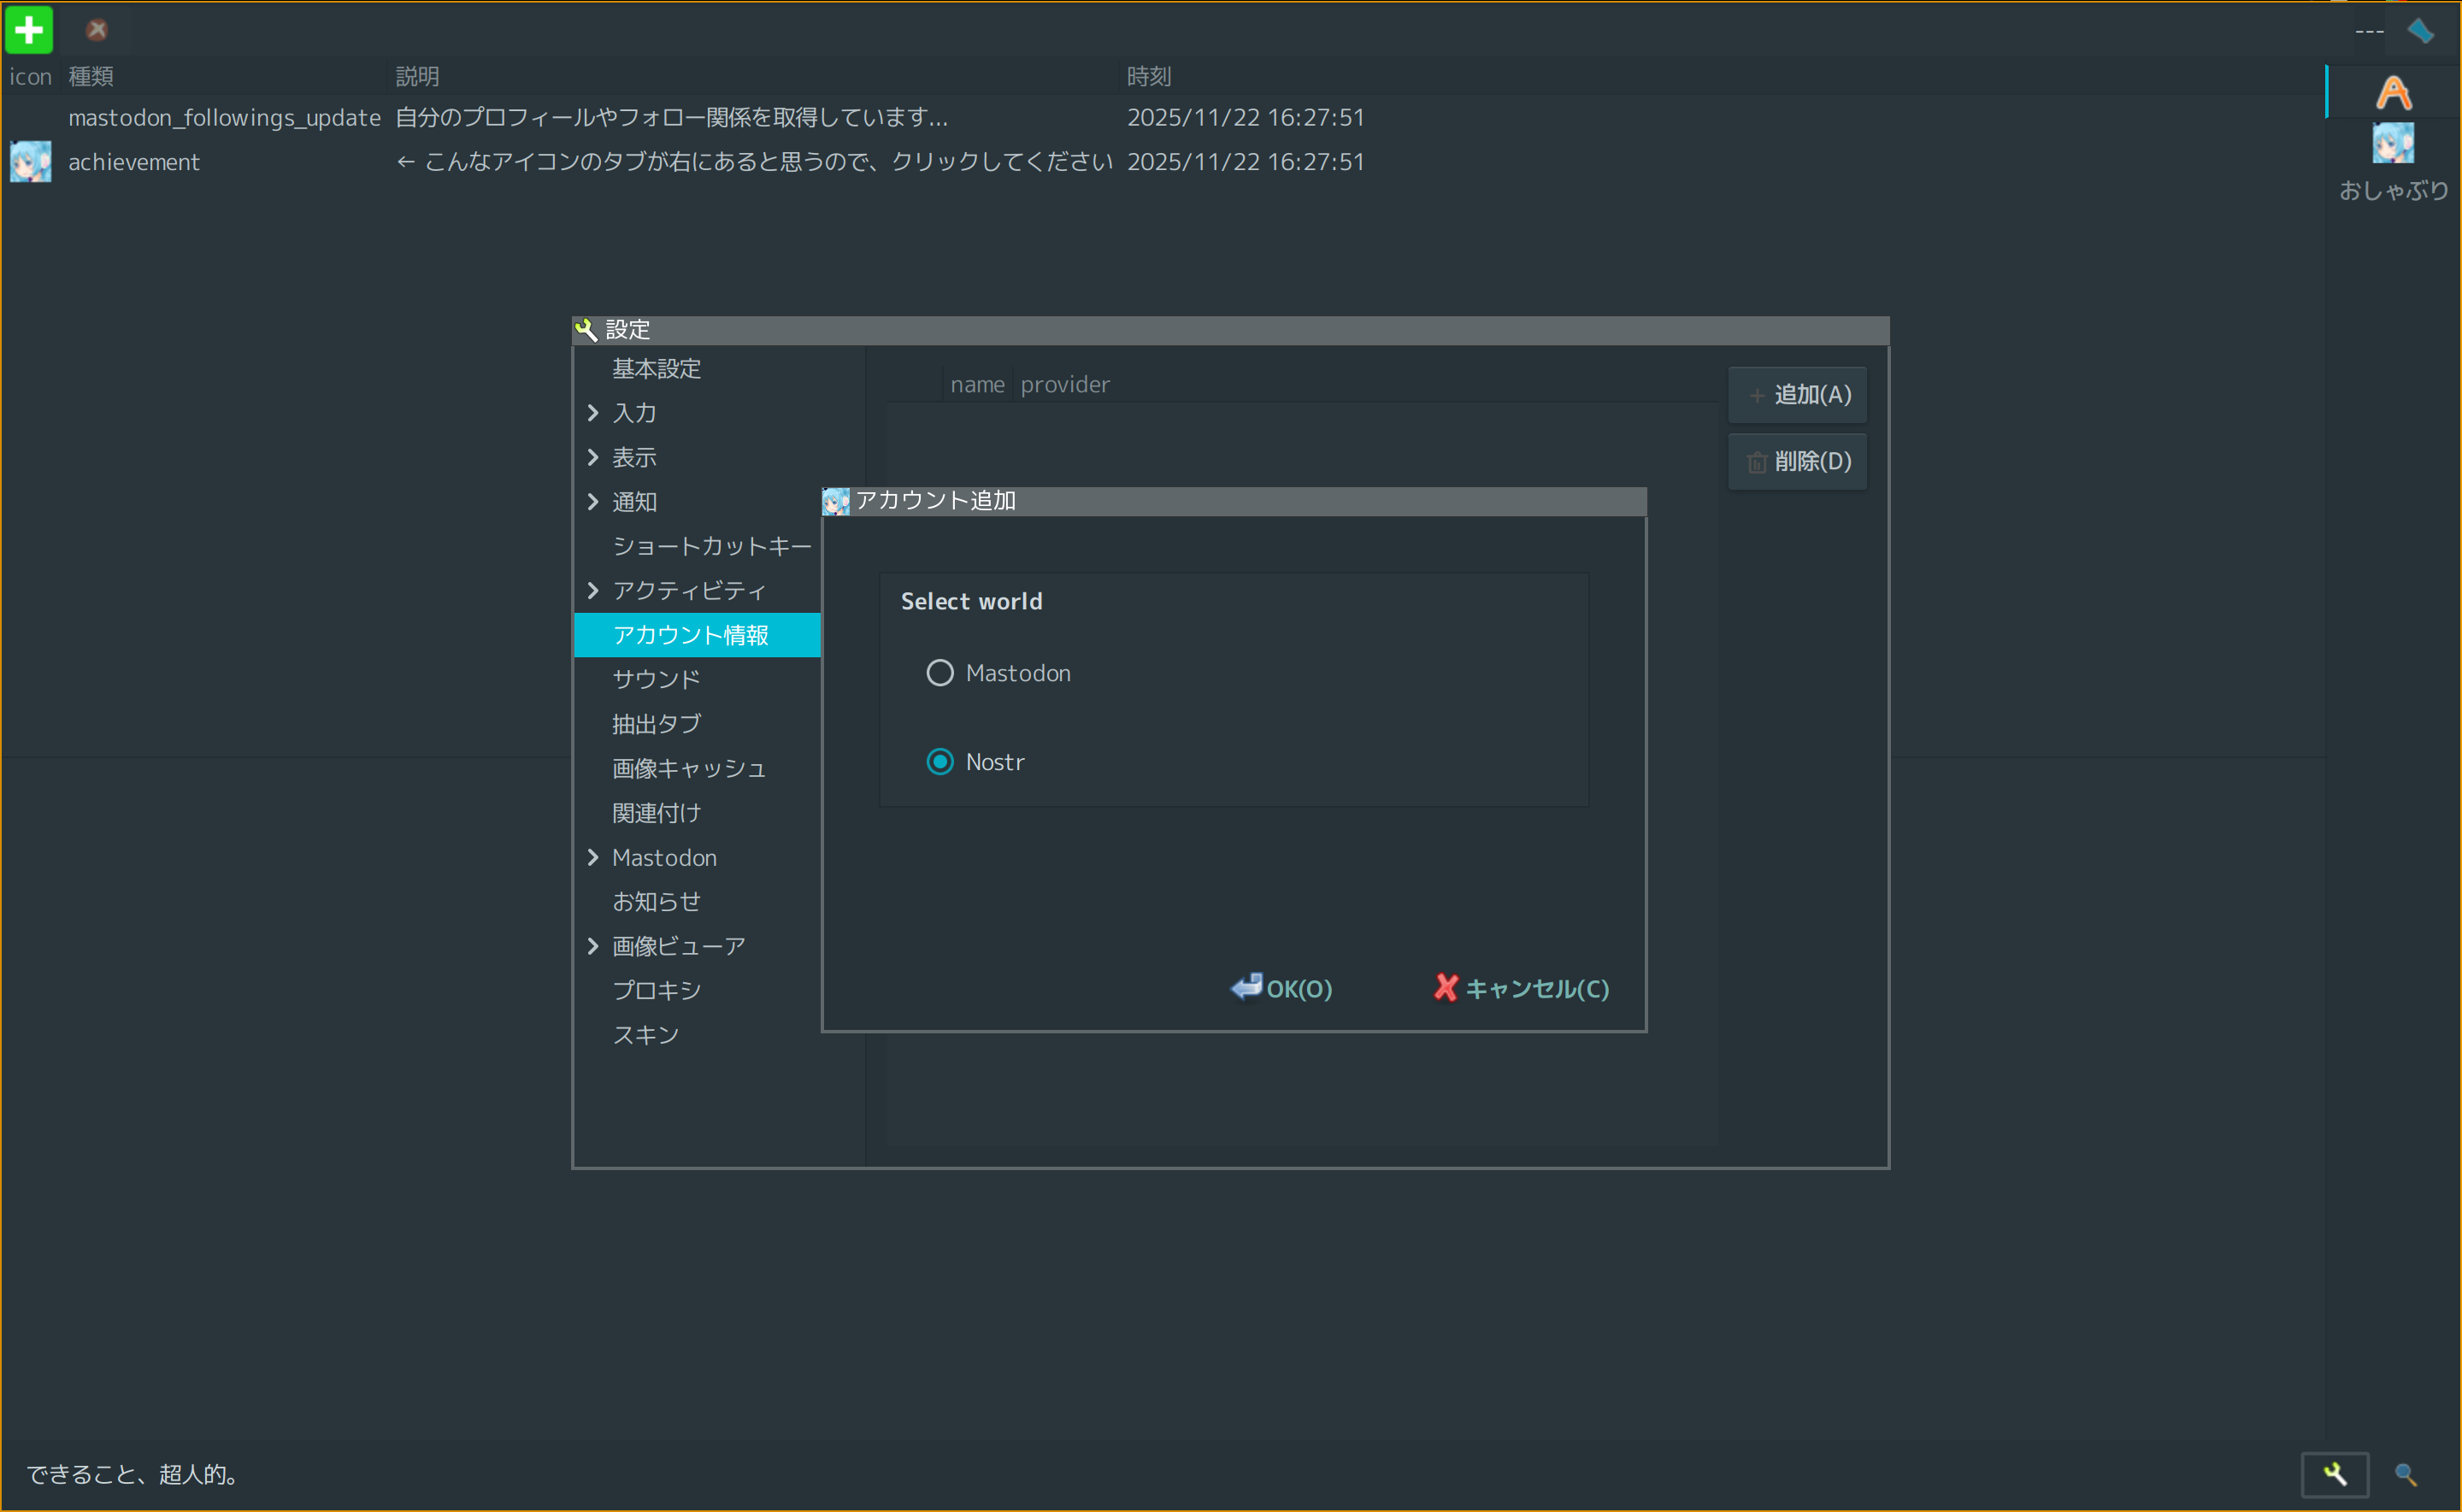Screen dimensions: 2462x1512
Task: Expand the 画像ビューア tree node
Action: coord(593,946)
